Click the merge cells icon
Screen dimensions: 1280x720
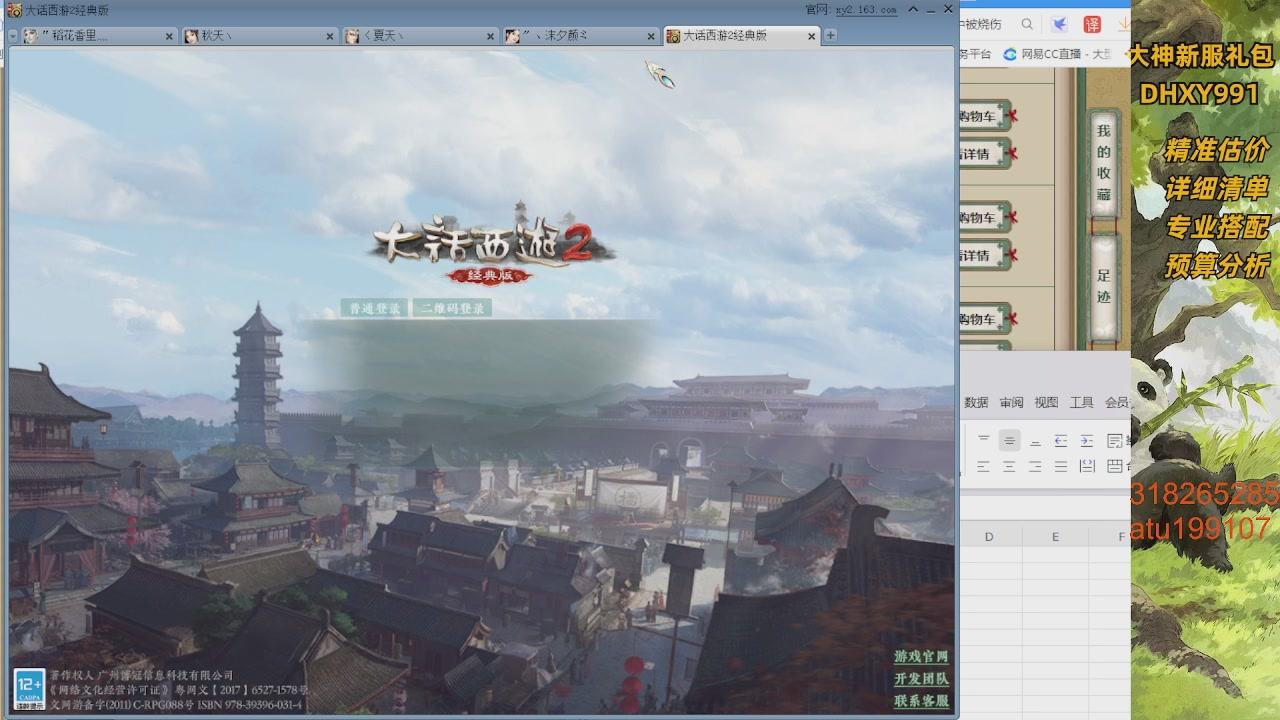(x=1116, y=466)
